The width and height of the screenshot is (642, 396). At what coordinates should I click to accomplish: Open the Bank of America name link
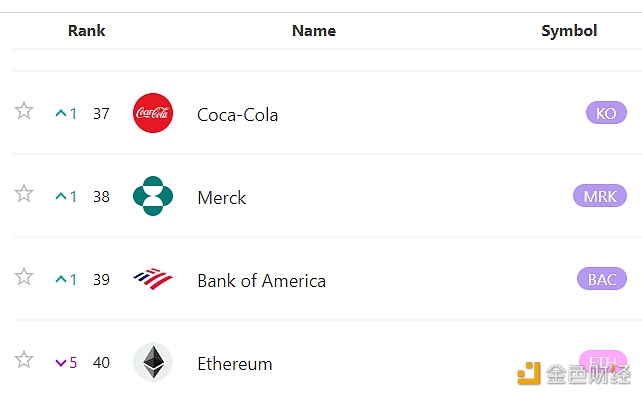pos(262,281)
